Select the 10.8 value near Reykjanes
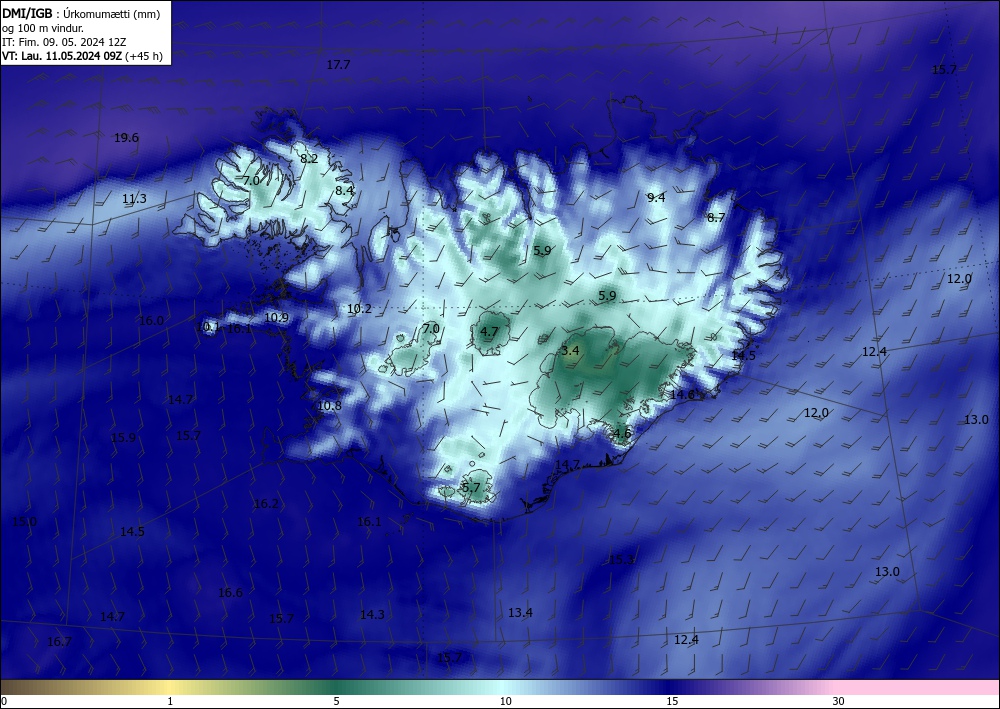The height and width of the screenshot is (709, 1000). point(329,406)
